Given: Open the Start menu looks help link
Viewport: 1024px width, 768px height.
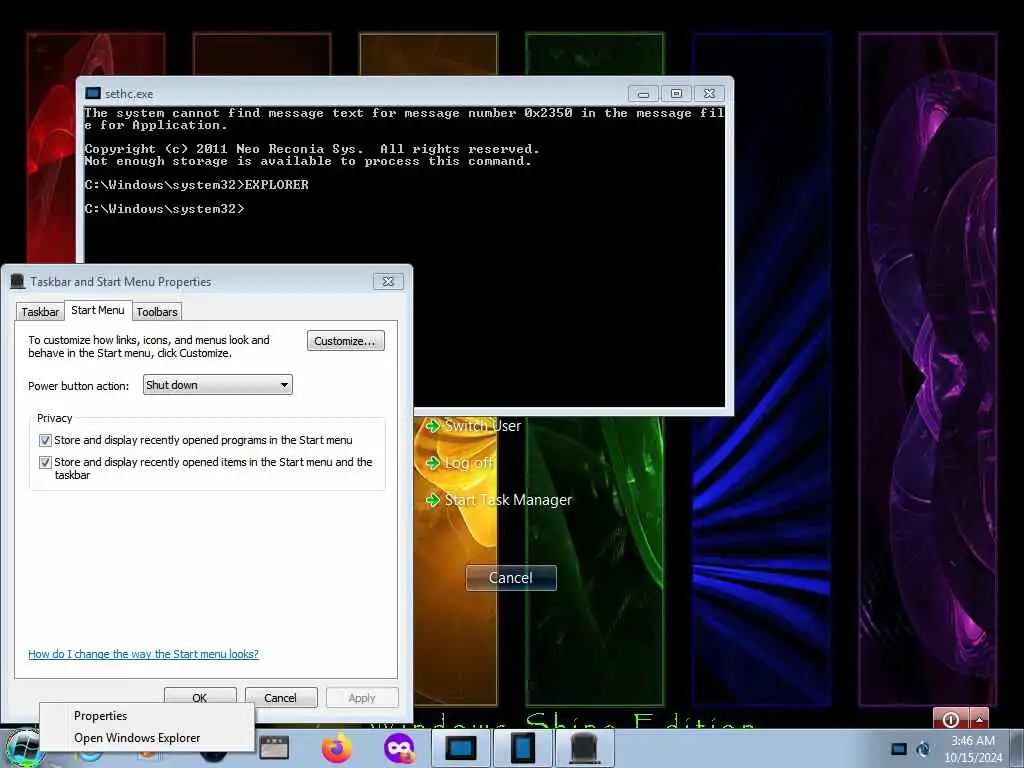Looking at the screenshot, I should [143, 654].
